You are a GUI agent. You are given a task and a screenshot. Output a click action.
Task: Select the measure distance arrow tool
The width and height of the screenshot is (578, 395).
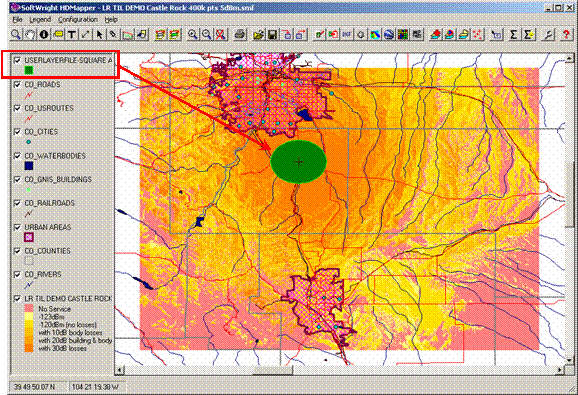click(86, 35)
